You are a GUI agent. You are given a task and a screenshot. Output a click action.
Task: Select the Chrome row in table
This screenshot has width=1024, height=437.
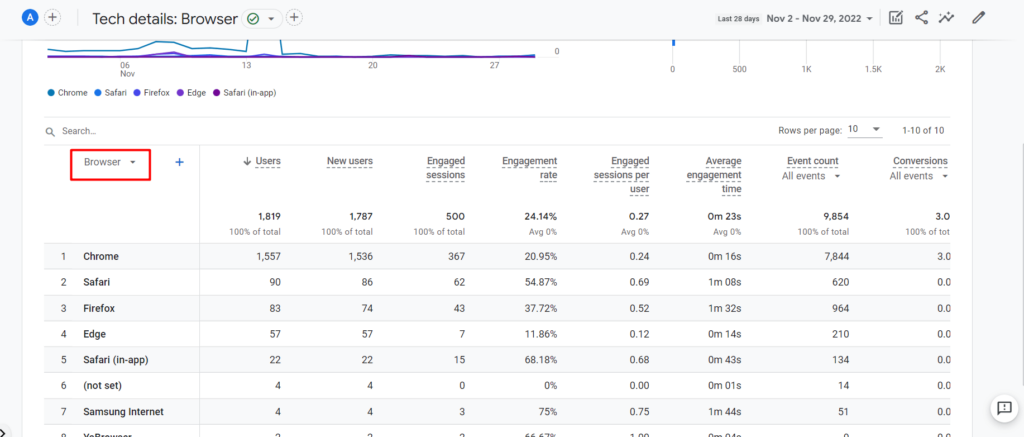coord(496,257)
